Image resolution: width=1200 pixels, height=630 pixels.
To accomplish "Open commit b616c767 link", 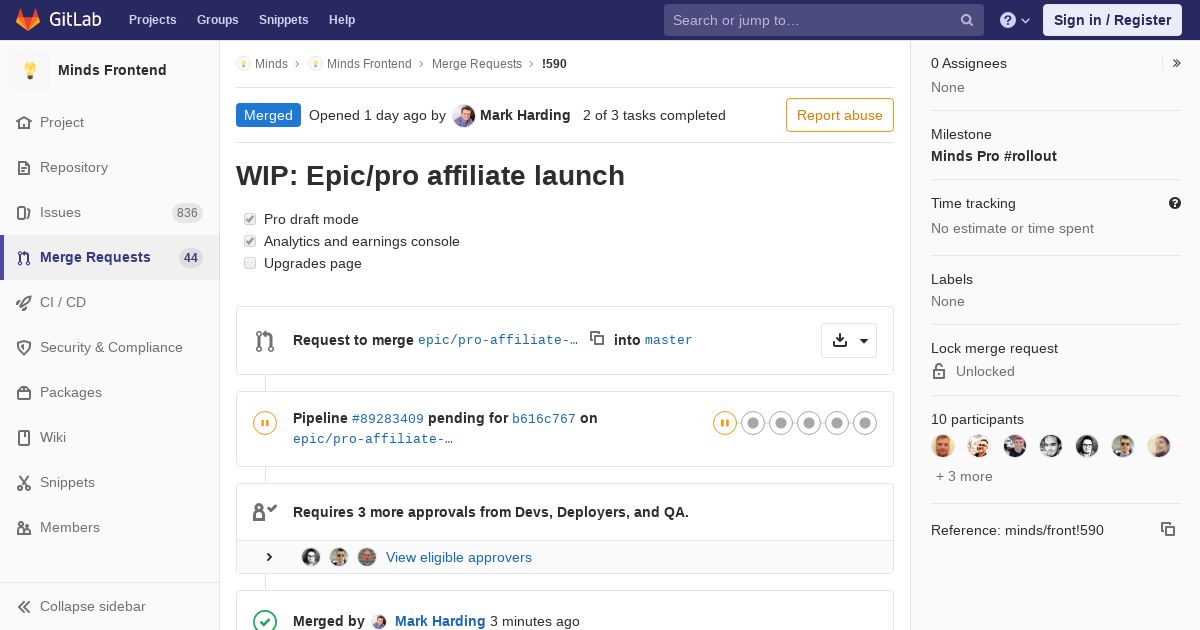I will [x=544, y=419].
